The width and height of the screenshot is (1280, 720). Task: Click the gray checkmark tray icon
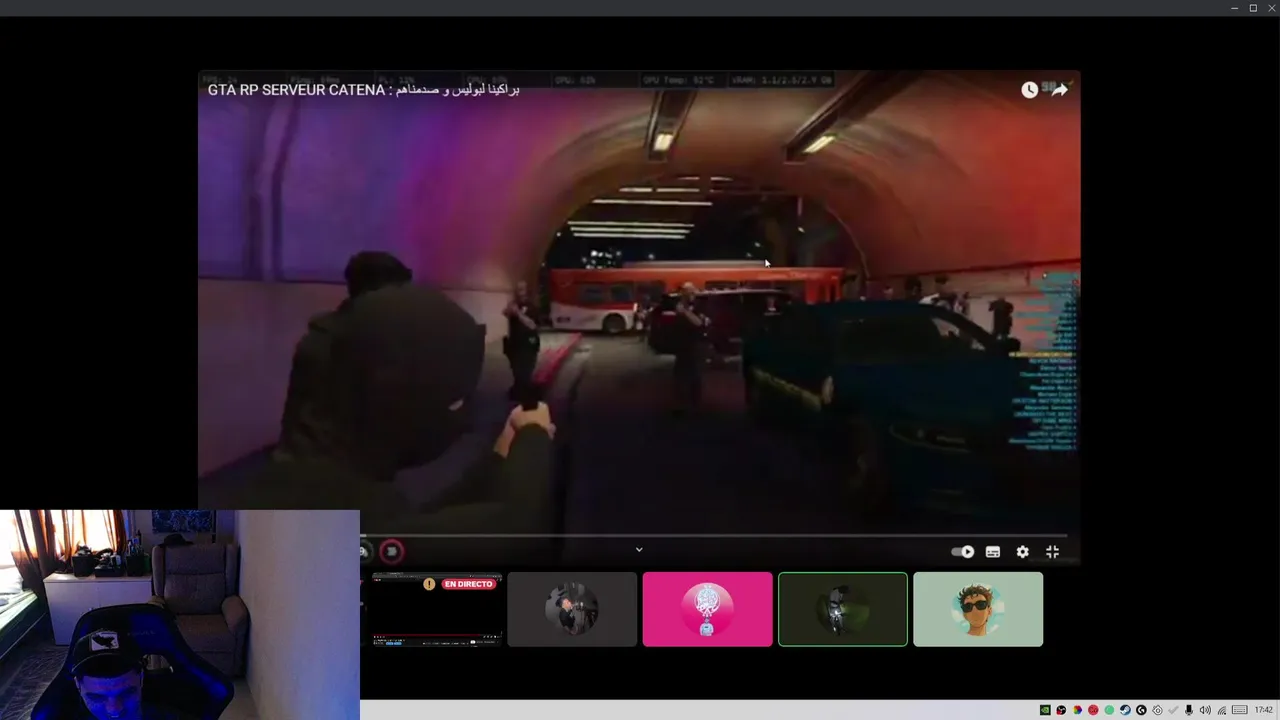coord(1173,710)
